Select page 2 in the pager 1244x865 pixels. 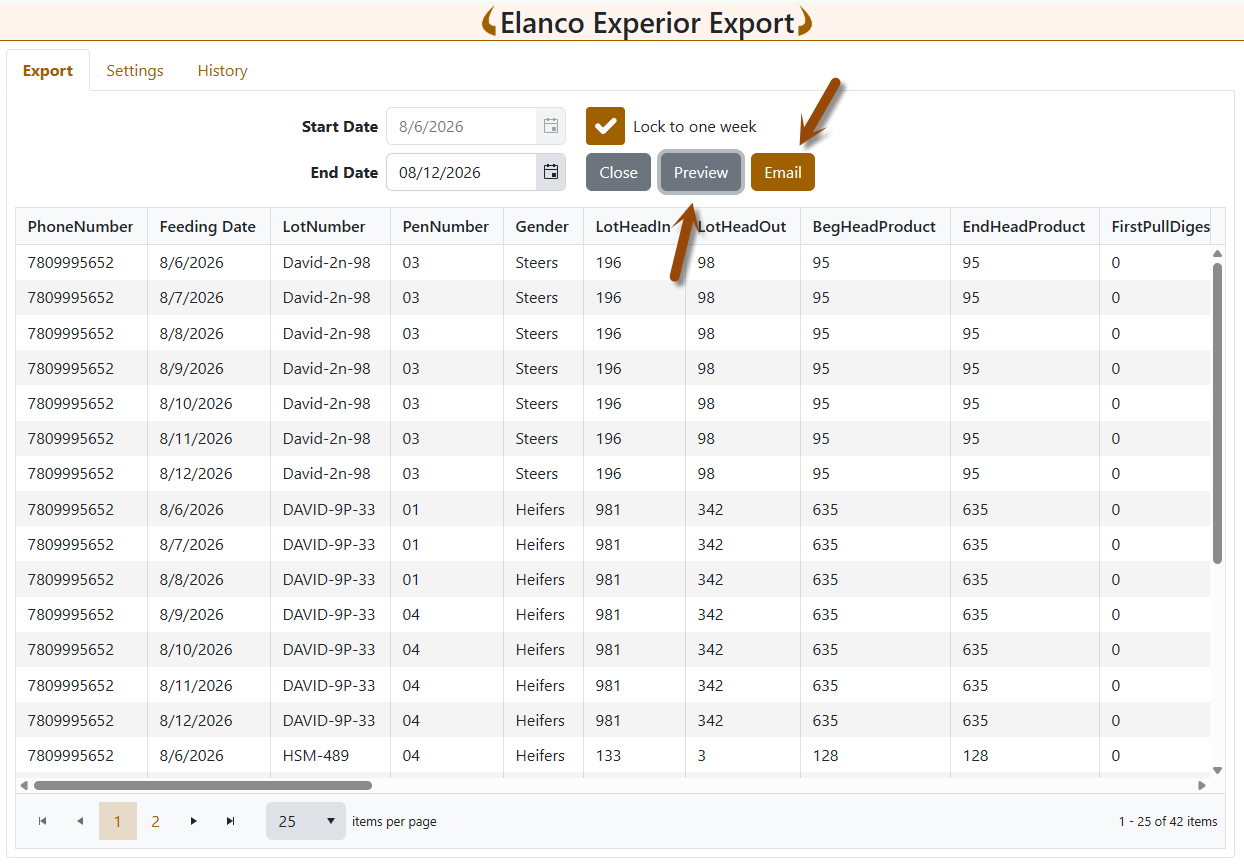pyautogui.click(x=155, y=821)
